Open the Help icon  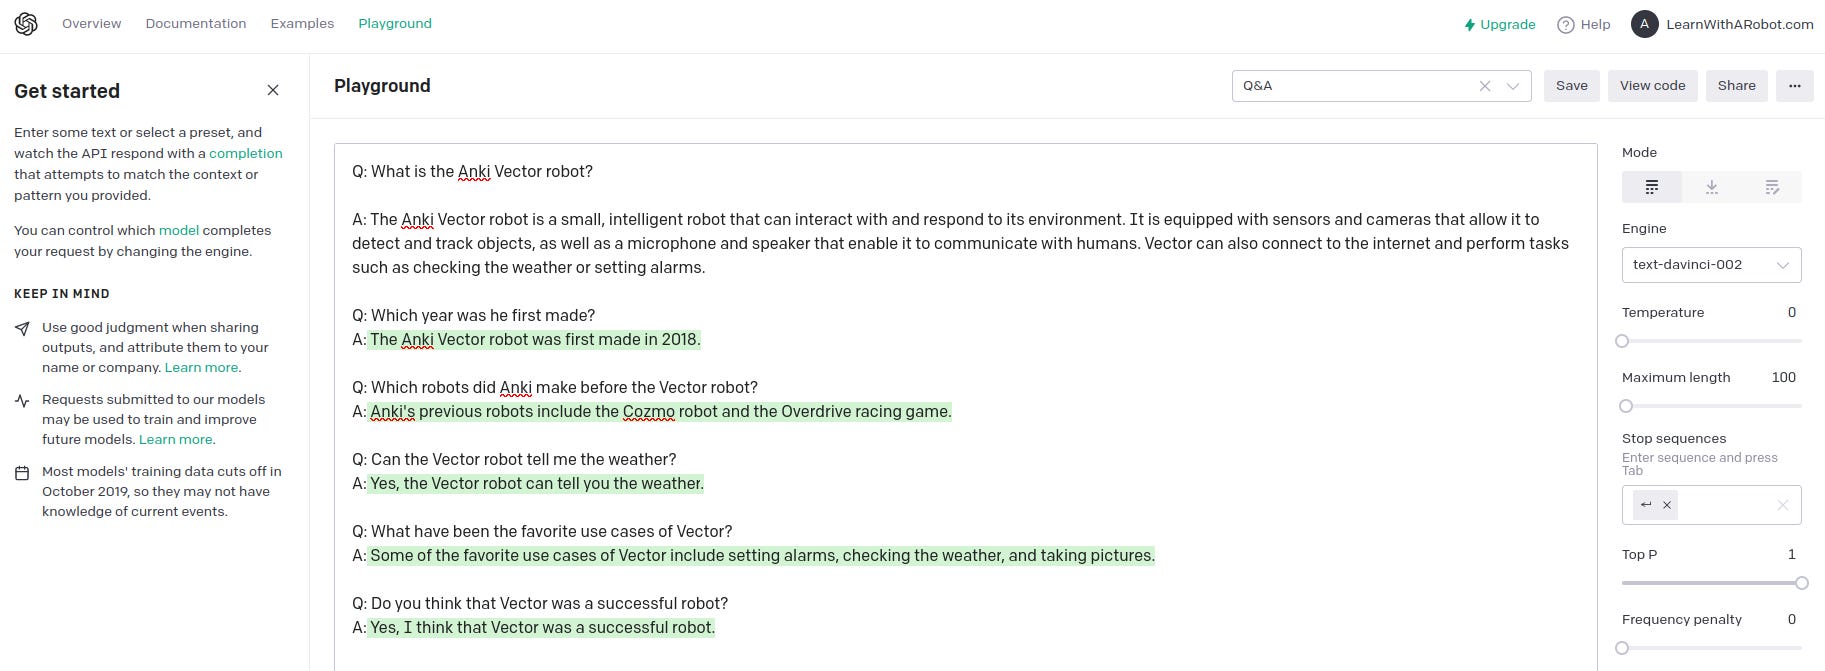tap(1566, 24)
